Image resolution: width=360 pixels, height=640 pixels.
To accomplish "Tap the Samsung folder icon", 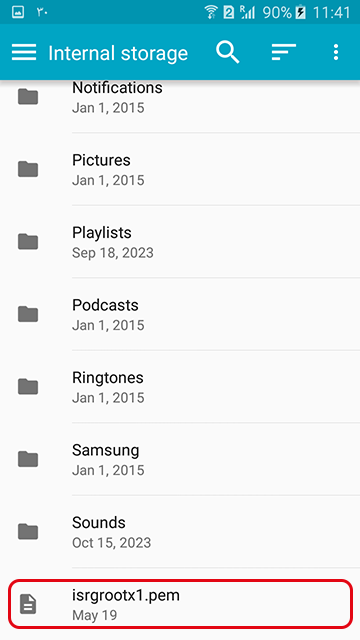I will tap(28, 459).
